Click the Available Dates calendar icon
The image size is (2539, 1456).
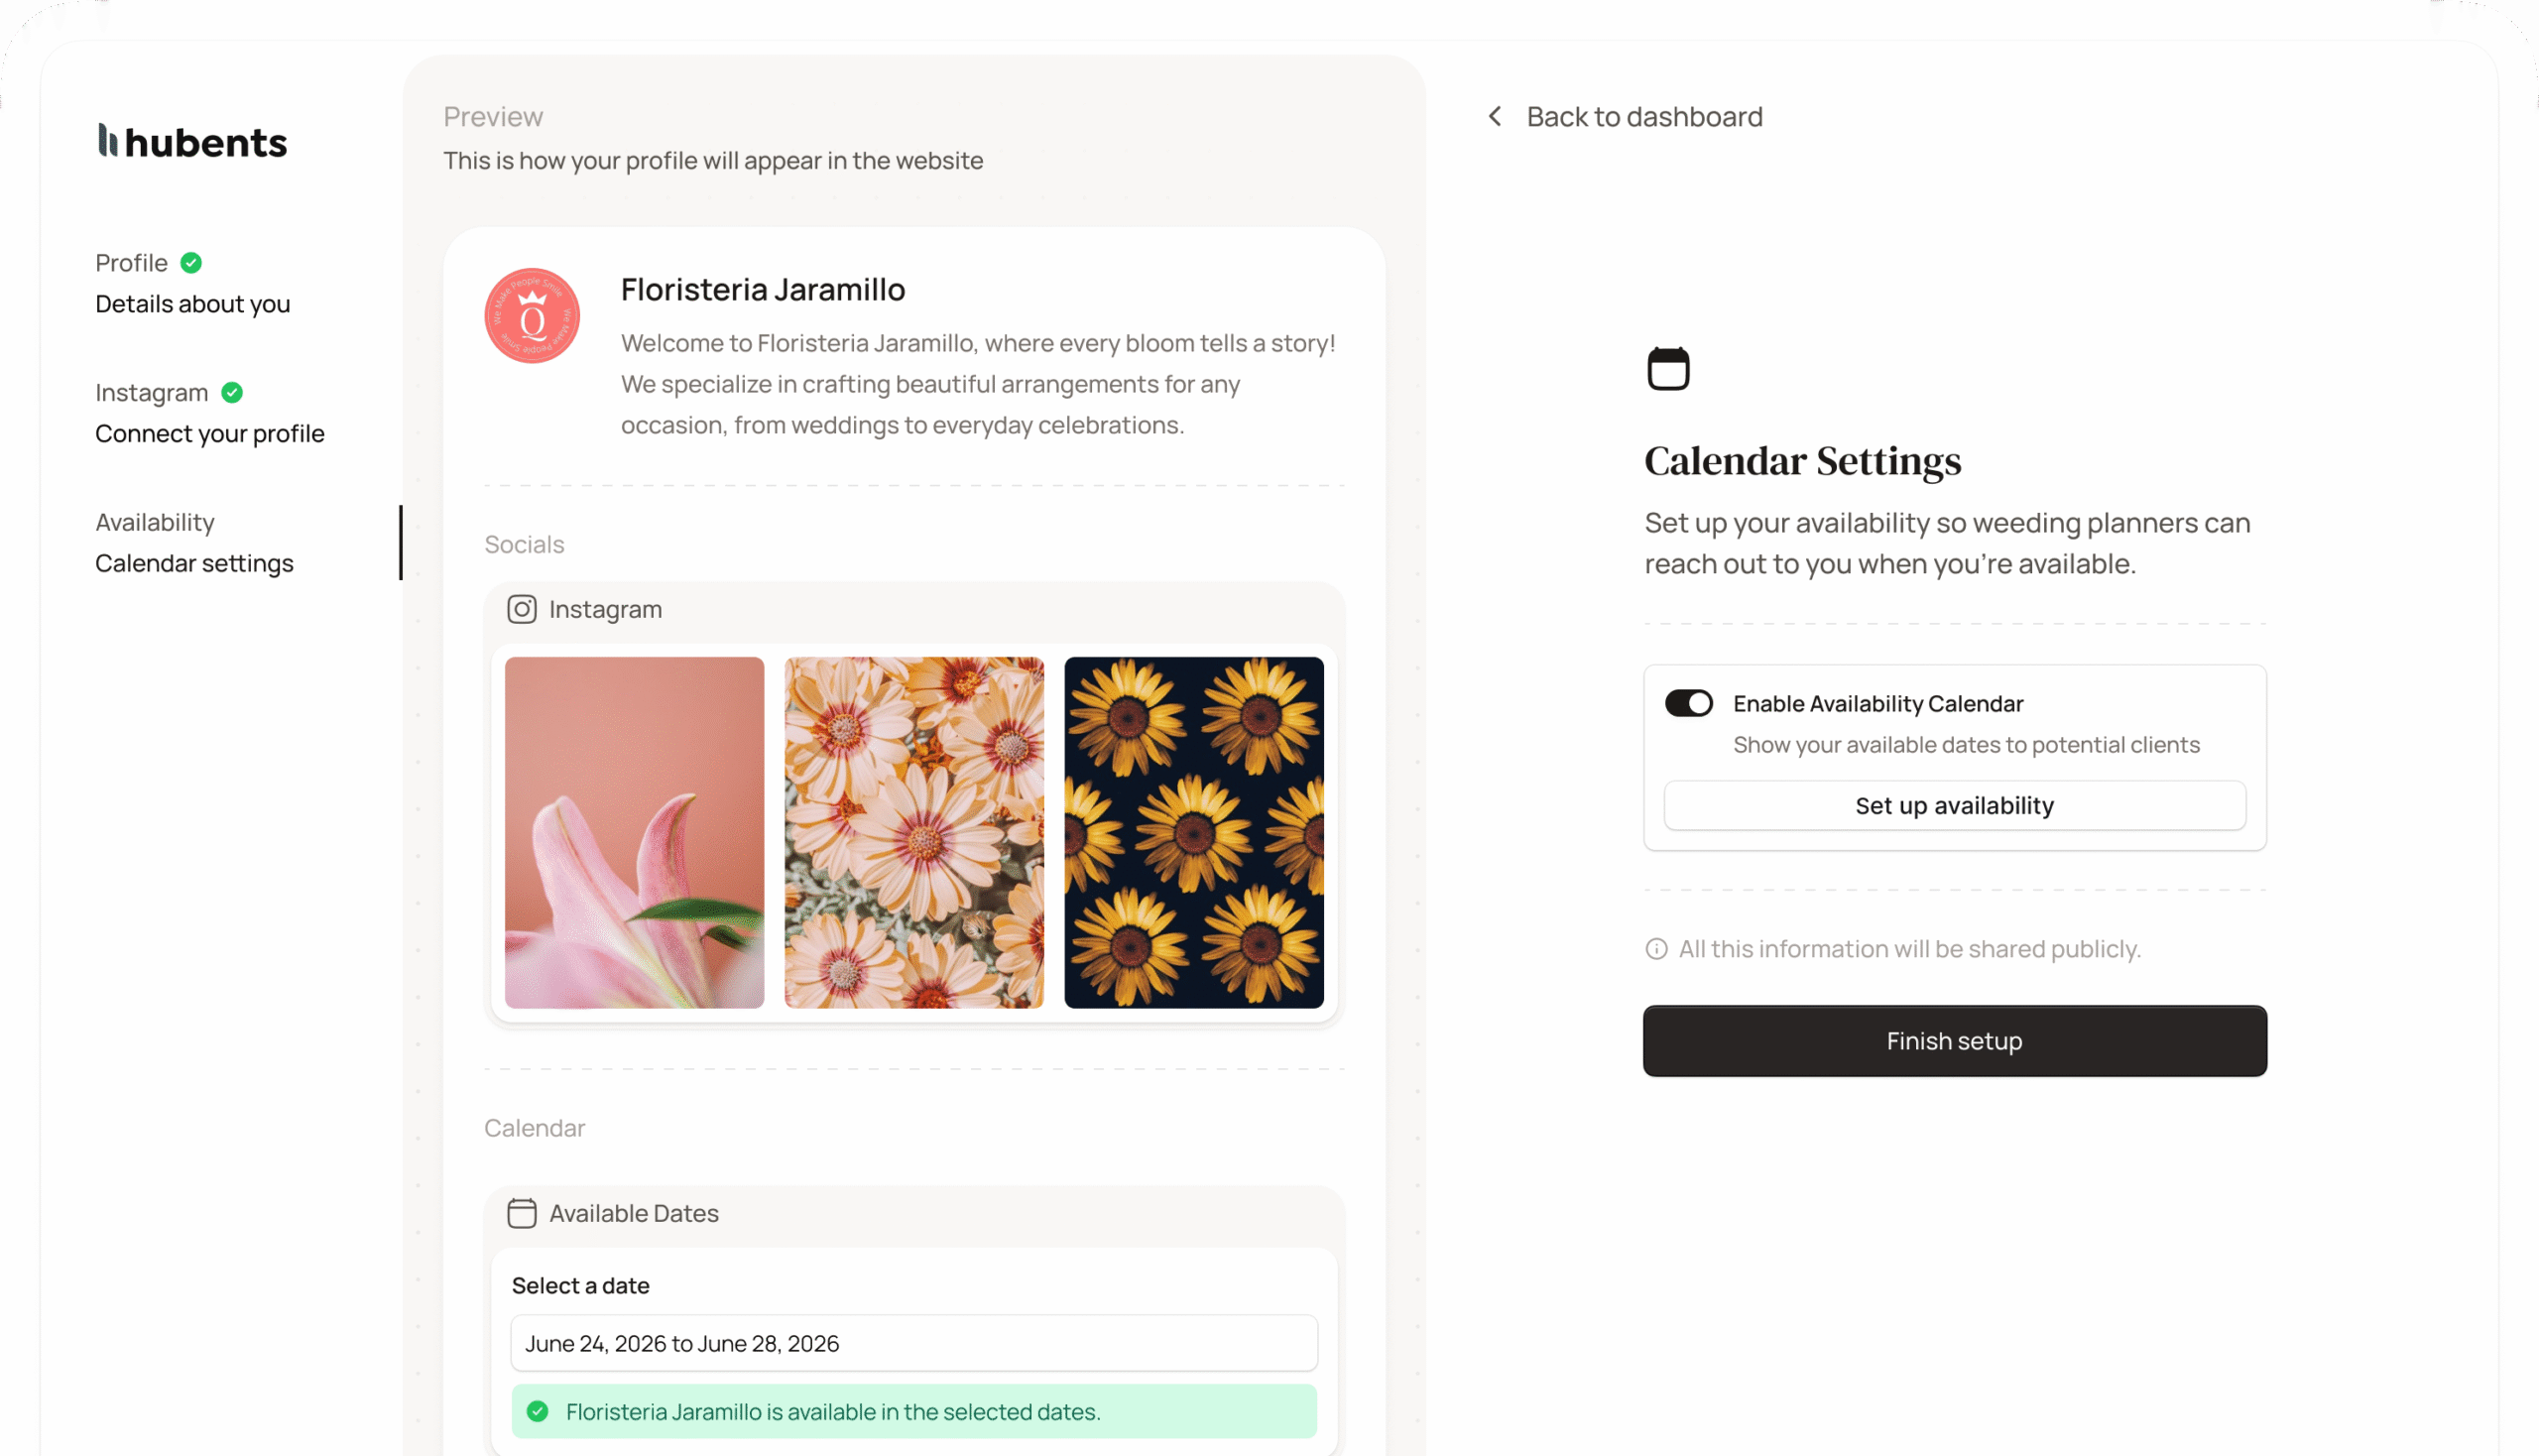[x=521, y=1213]
